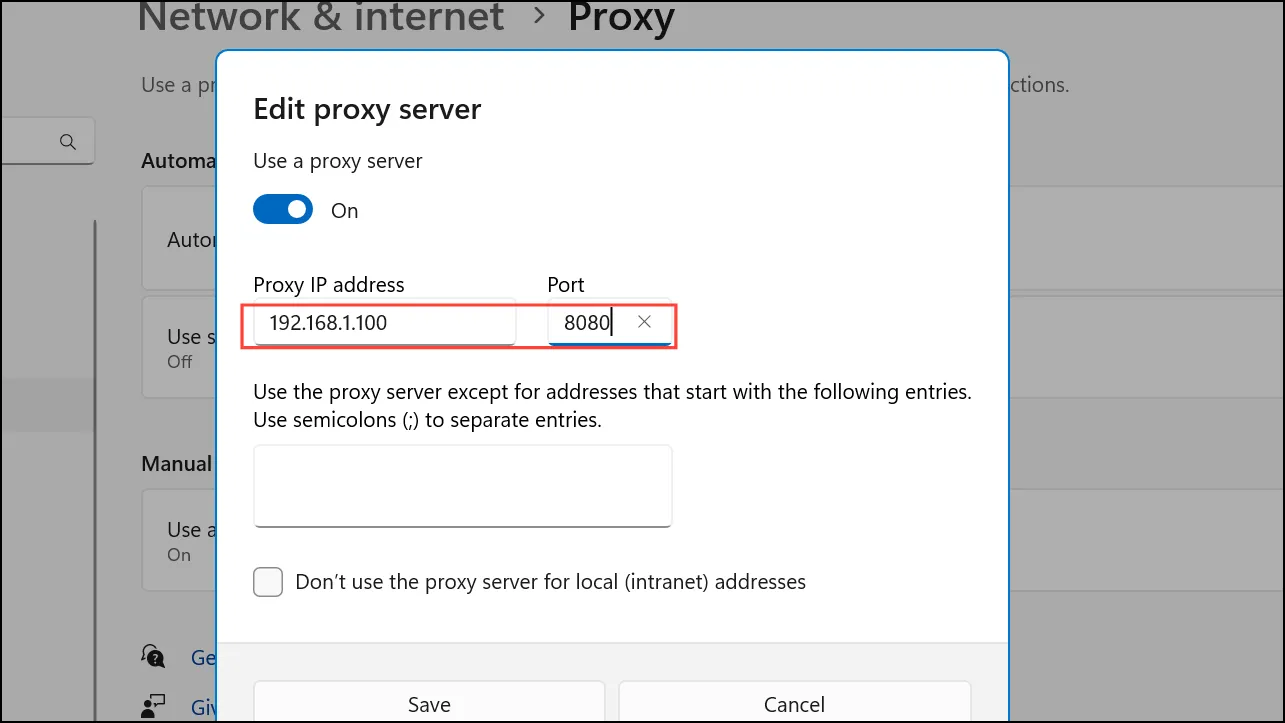Select the Automatically detect settings card
The height and width of the screenshot is (723, 1285).
(x=180, y=240)
